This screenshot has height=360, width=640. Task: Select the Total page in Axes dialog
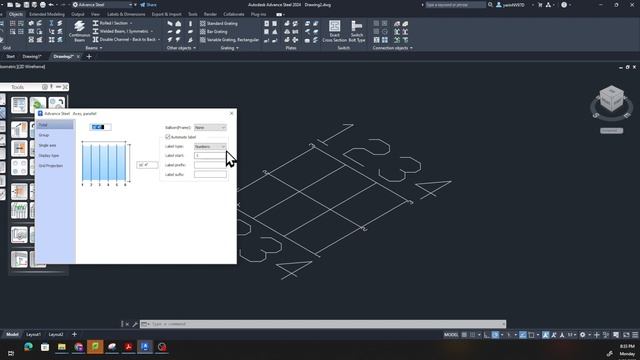[55, 125]
